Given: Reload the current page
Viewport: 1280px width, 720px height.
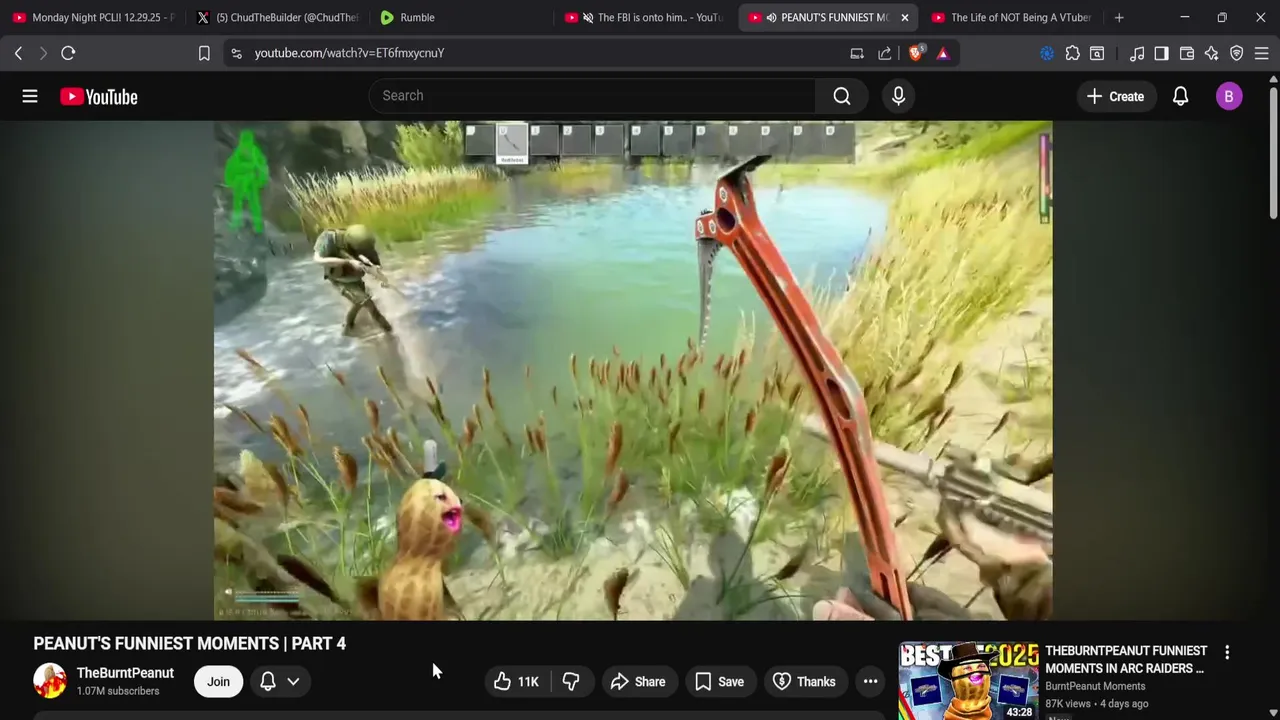Looking at the screenshot, I should tap(68, 53).
